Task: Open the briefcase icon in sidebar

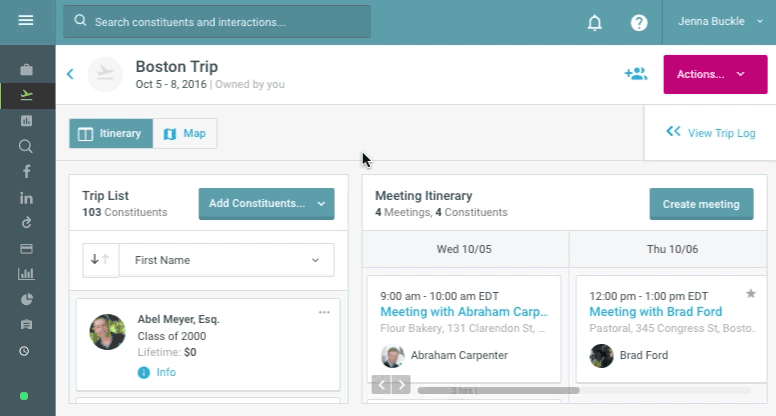Action: (26, 70)
